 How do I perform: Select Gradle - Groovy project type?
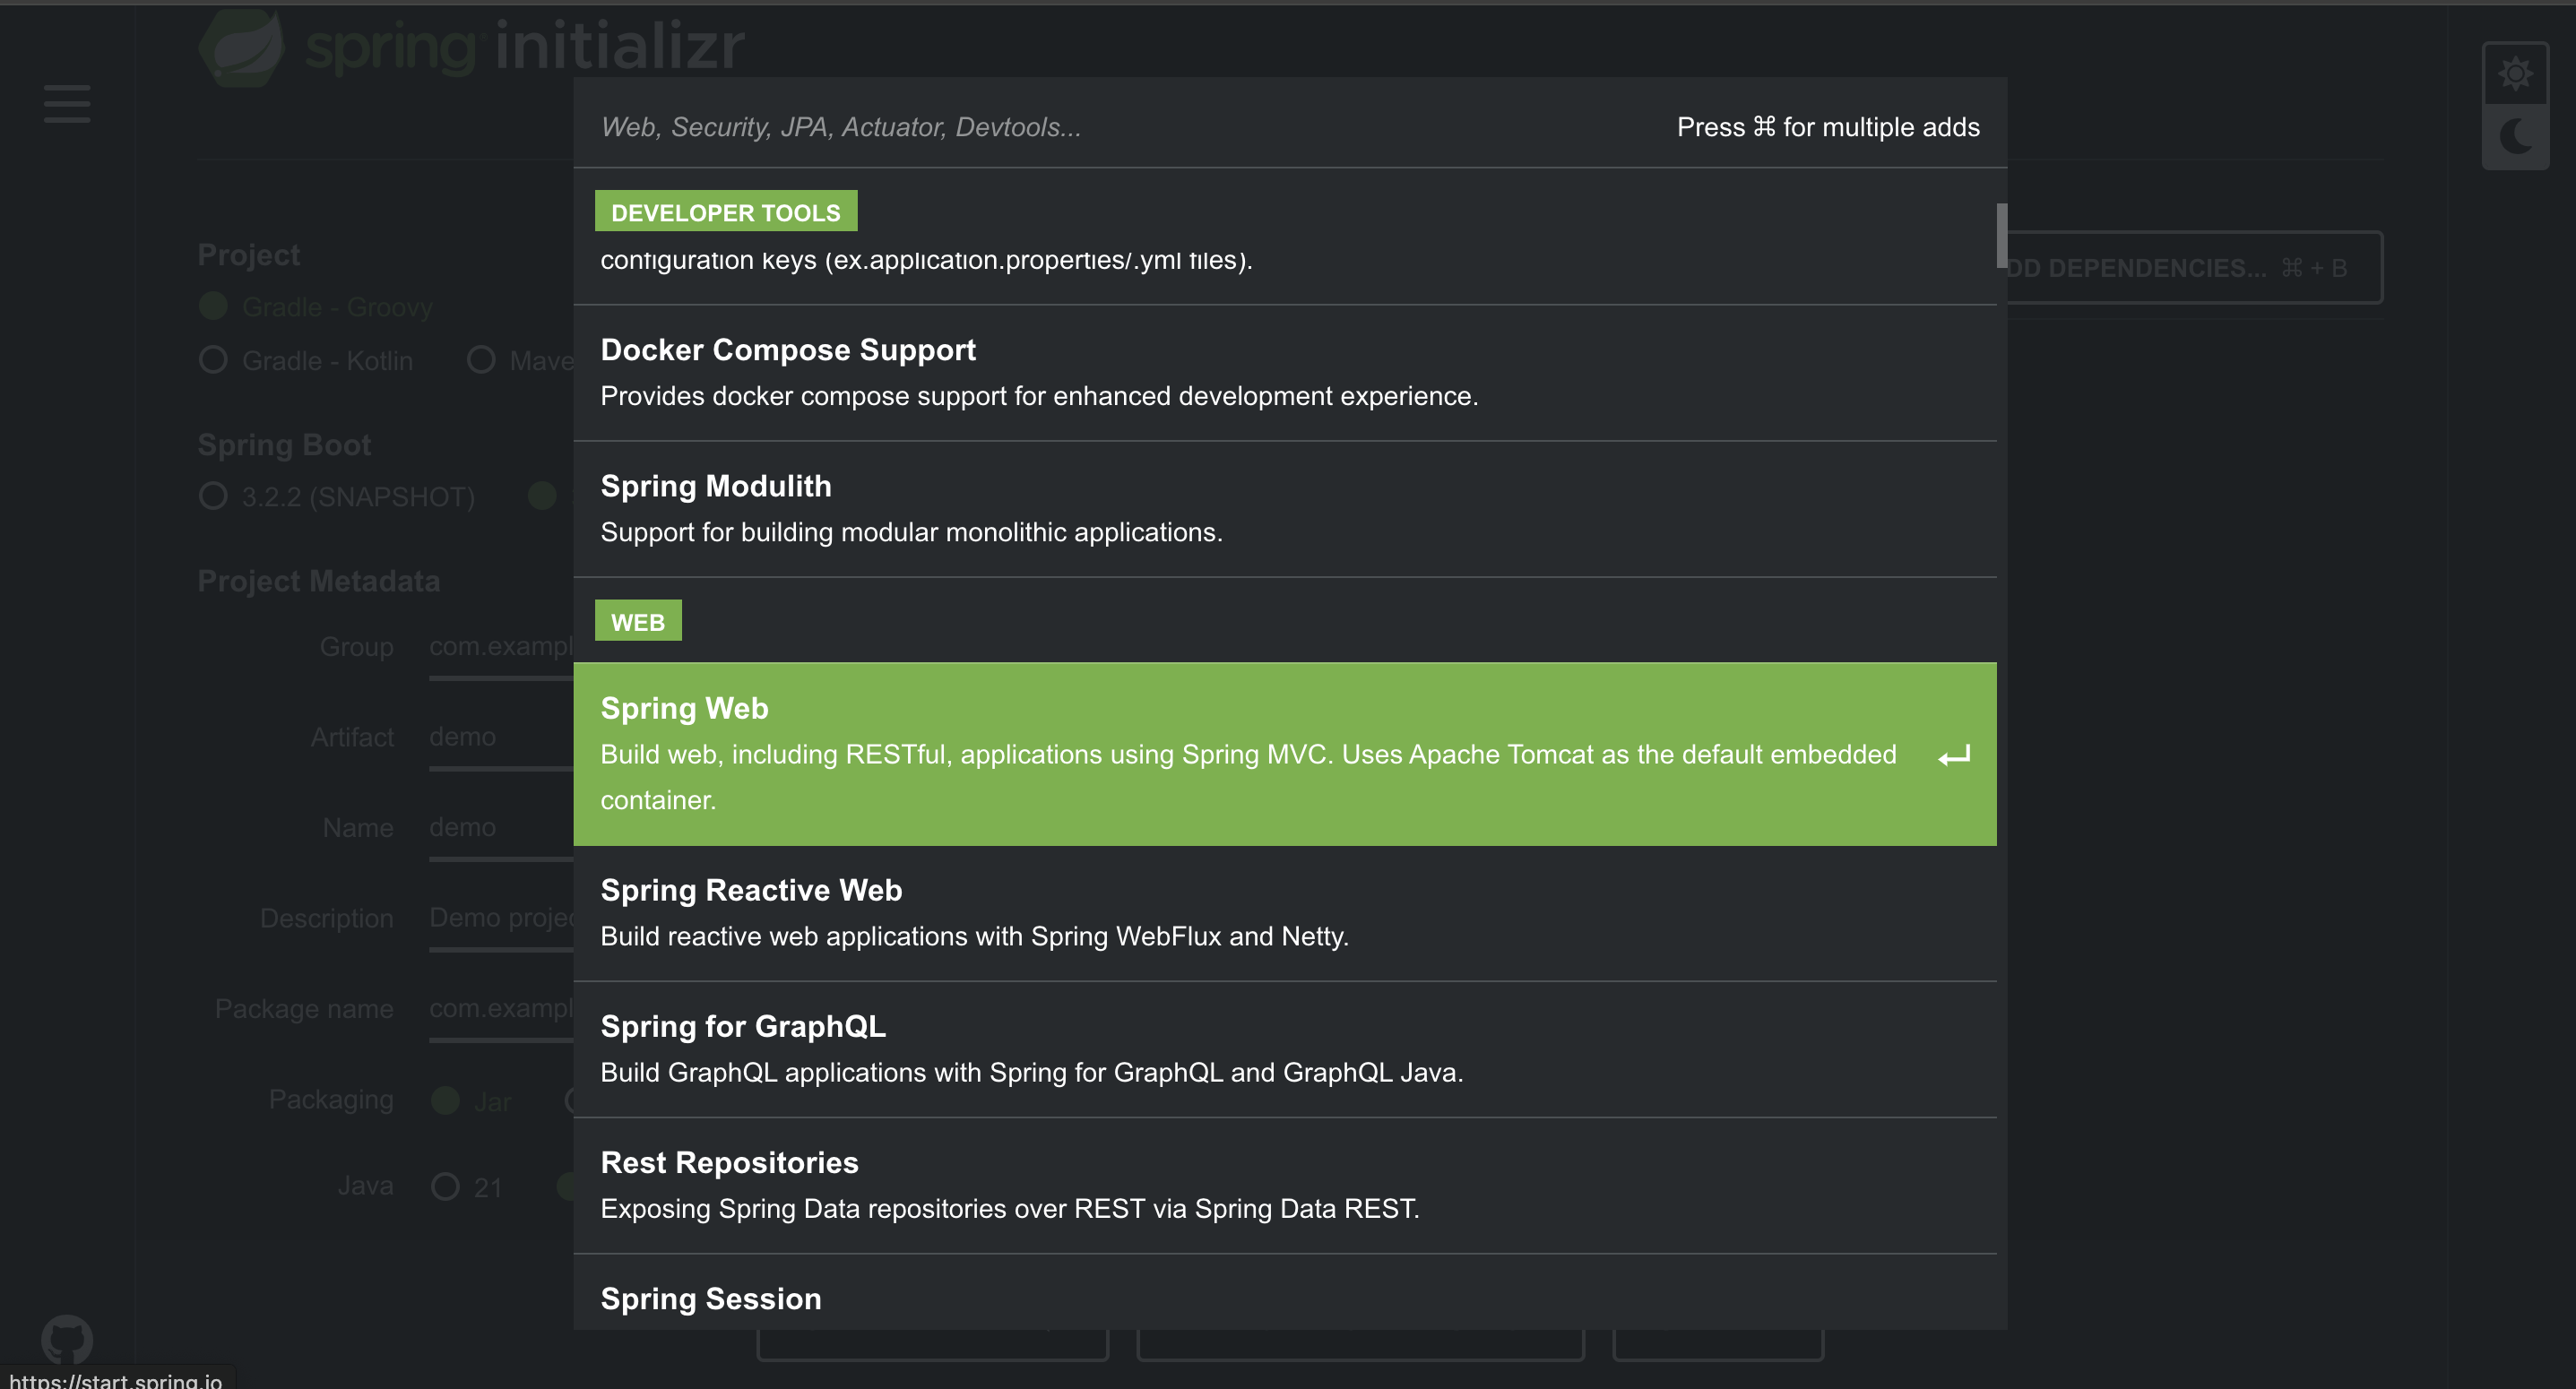click(213, 306)
